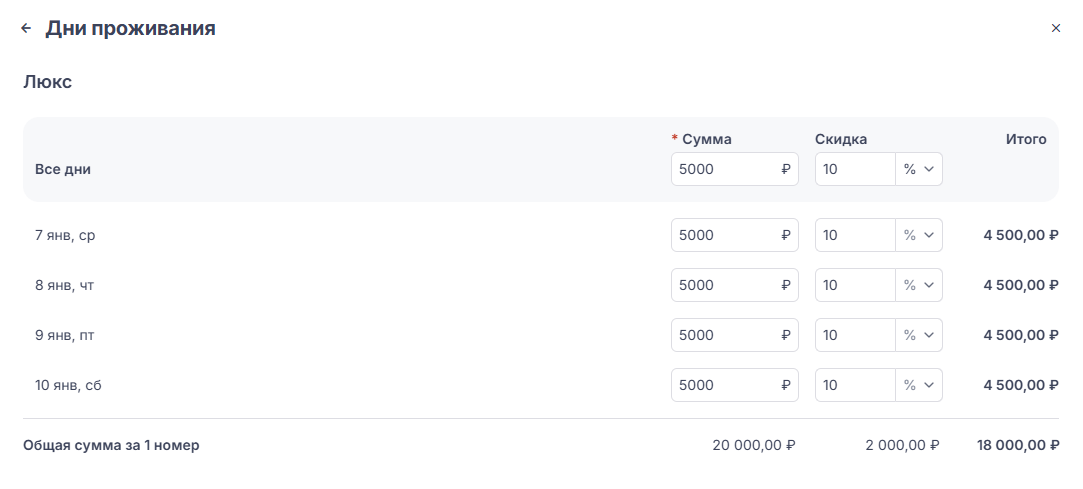Click the Сумма field for Все дни

[x=724, y=170]
